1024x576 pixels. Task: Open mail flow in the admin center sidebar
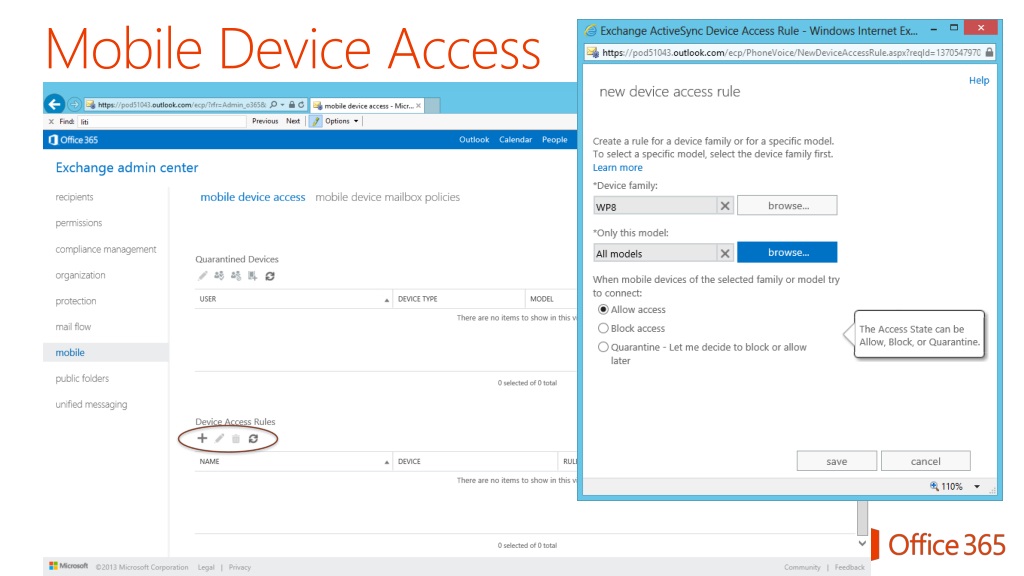pos(73,327)
